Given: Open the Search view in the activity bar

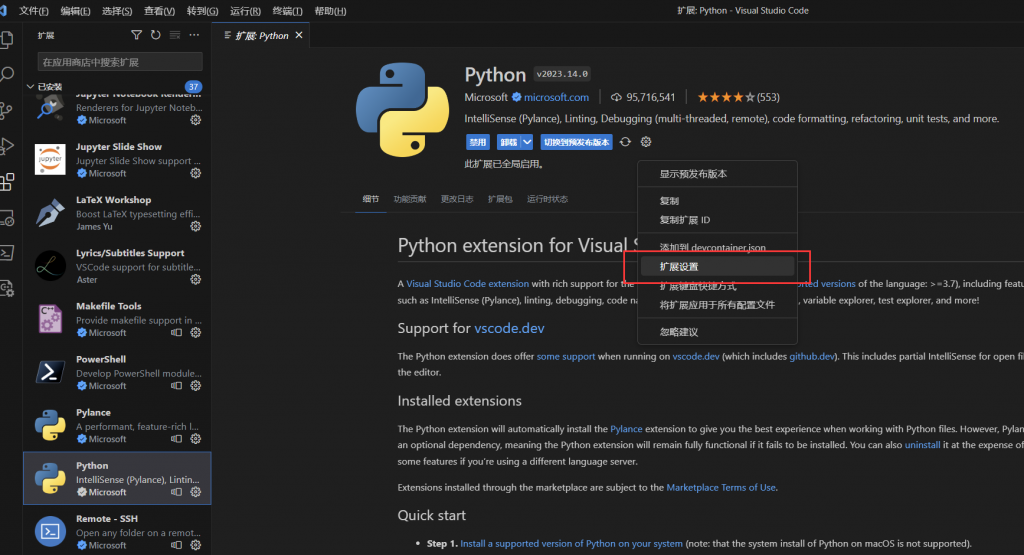Looking at the screenshot, I should [7, 74].
